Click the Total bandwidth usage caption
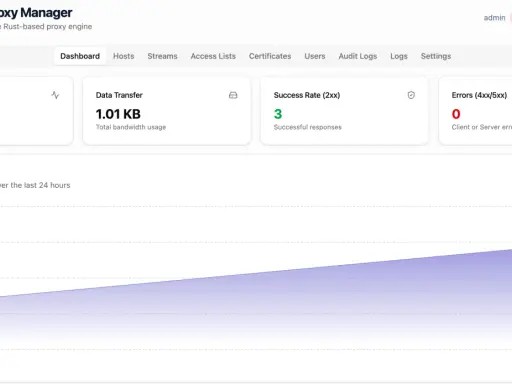This screenshot has width=512, height=384. (131, 127)
